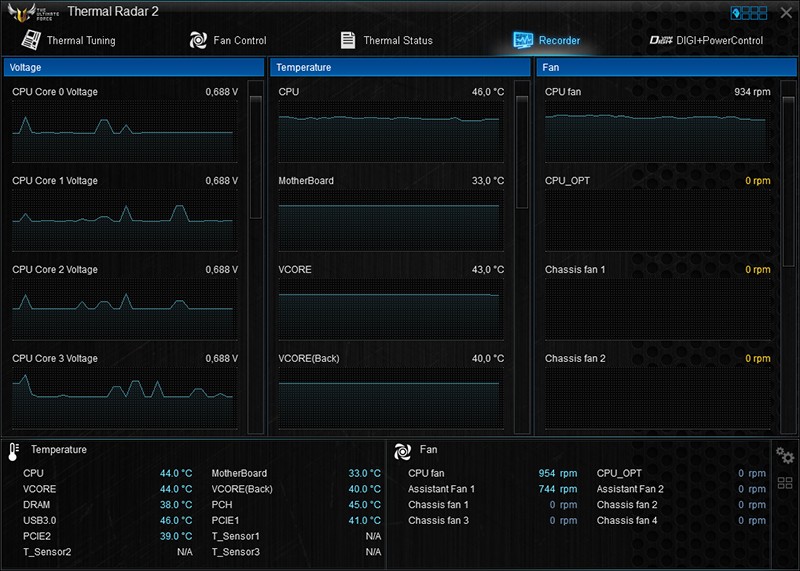Click the thermometer icon in Temperature summary

[14, 452]
